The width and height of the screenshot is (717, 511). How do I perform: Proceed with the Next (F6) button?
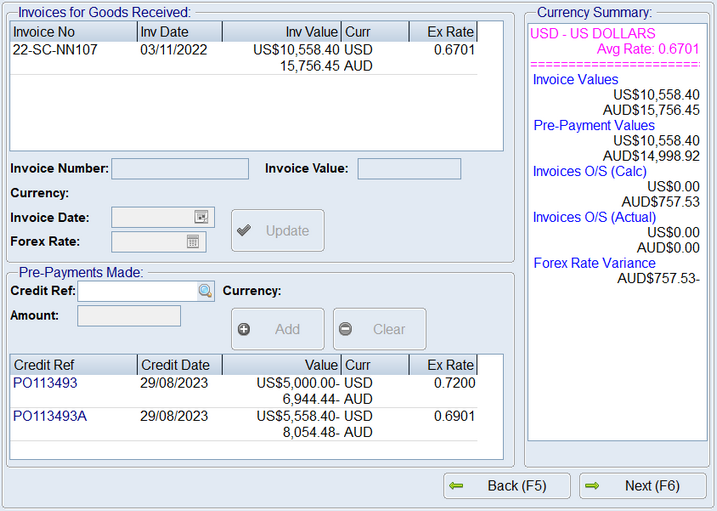pyautogui.click(x=642, y=486)
